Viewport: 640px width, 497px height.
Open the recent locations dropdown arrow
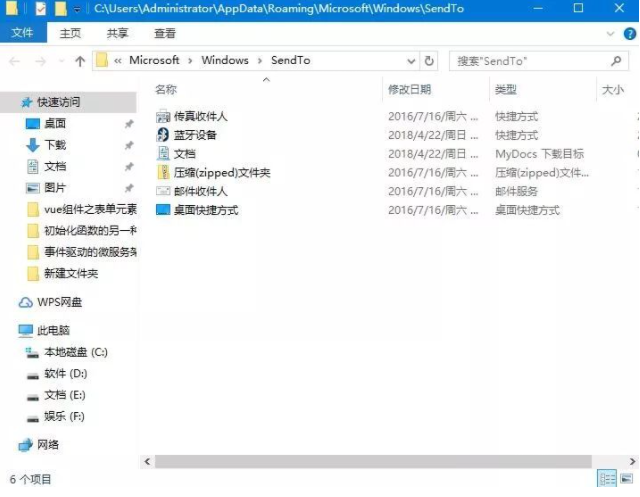[59, 61]
